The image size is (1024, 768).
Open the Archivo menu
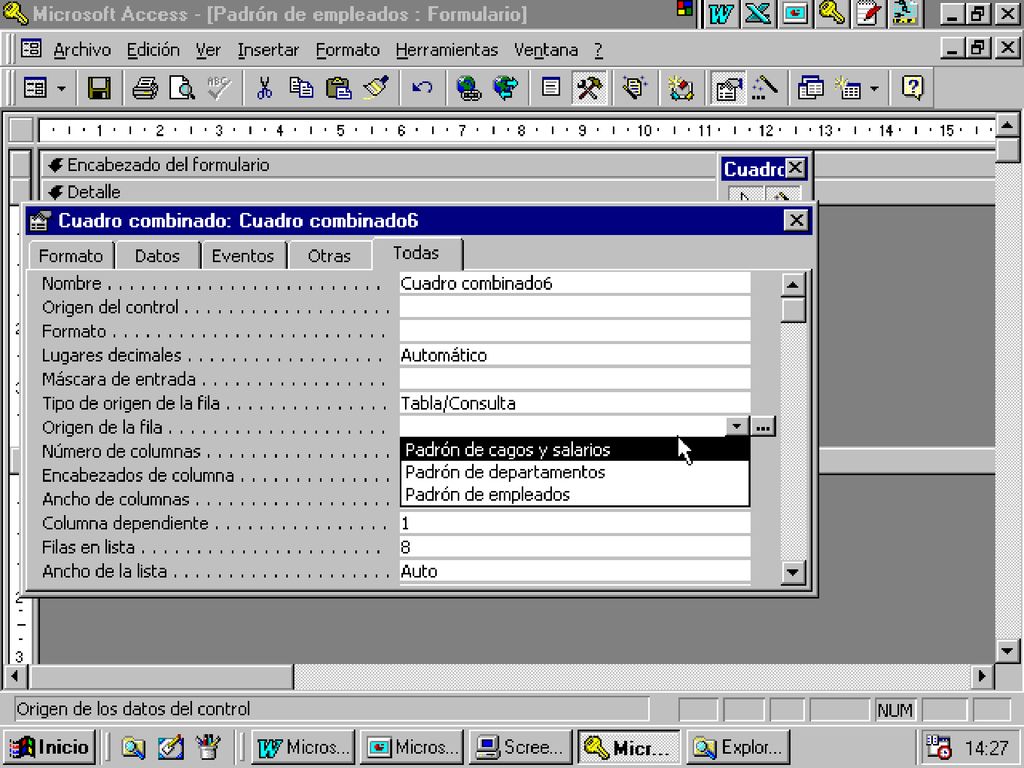(x=82, y=50)
